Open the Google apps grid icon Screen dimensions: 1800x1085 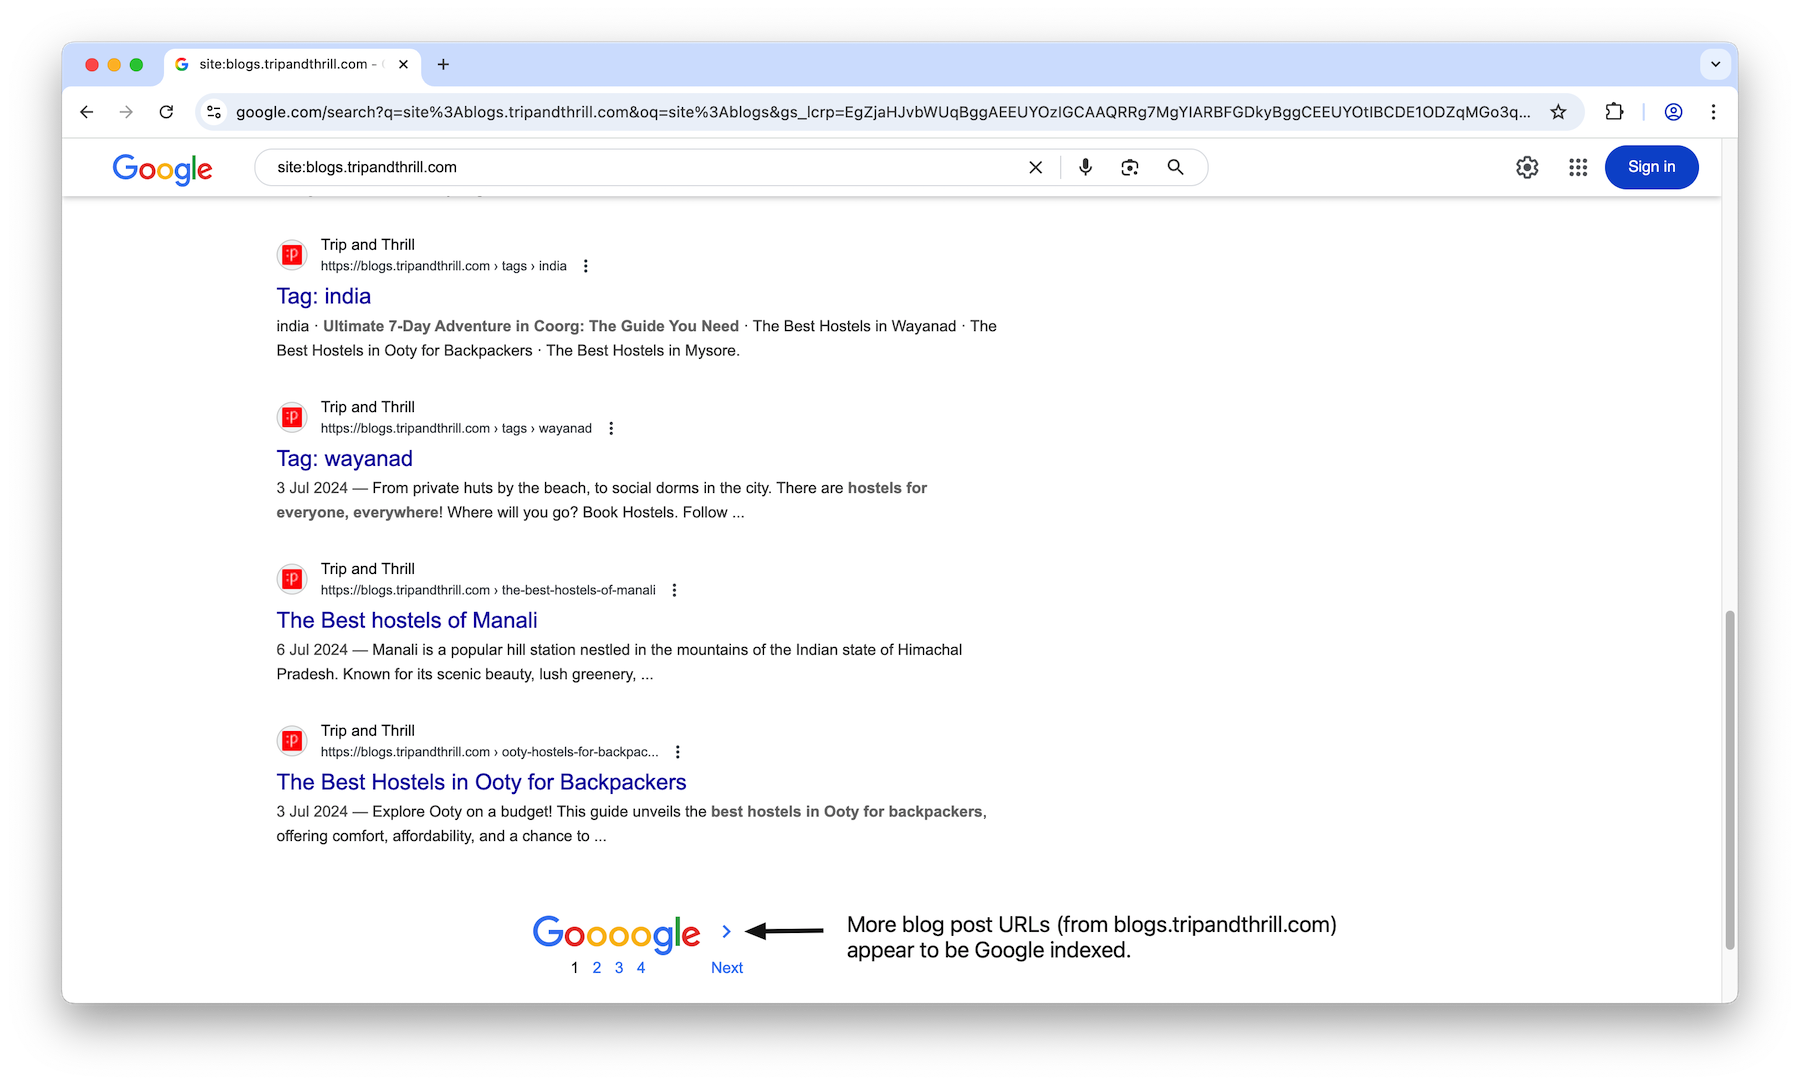point(1578,167)
